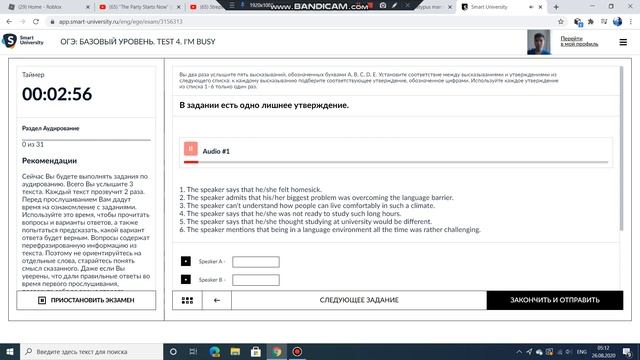Viewport: 640px width, 360px height.
Task: Reload the page
Action: click(x=36, y=22)
